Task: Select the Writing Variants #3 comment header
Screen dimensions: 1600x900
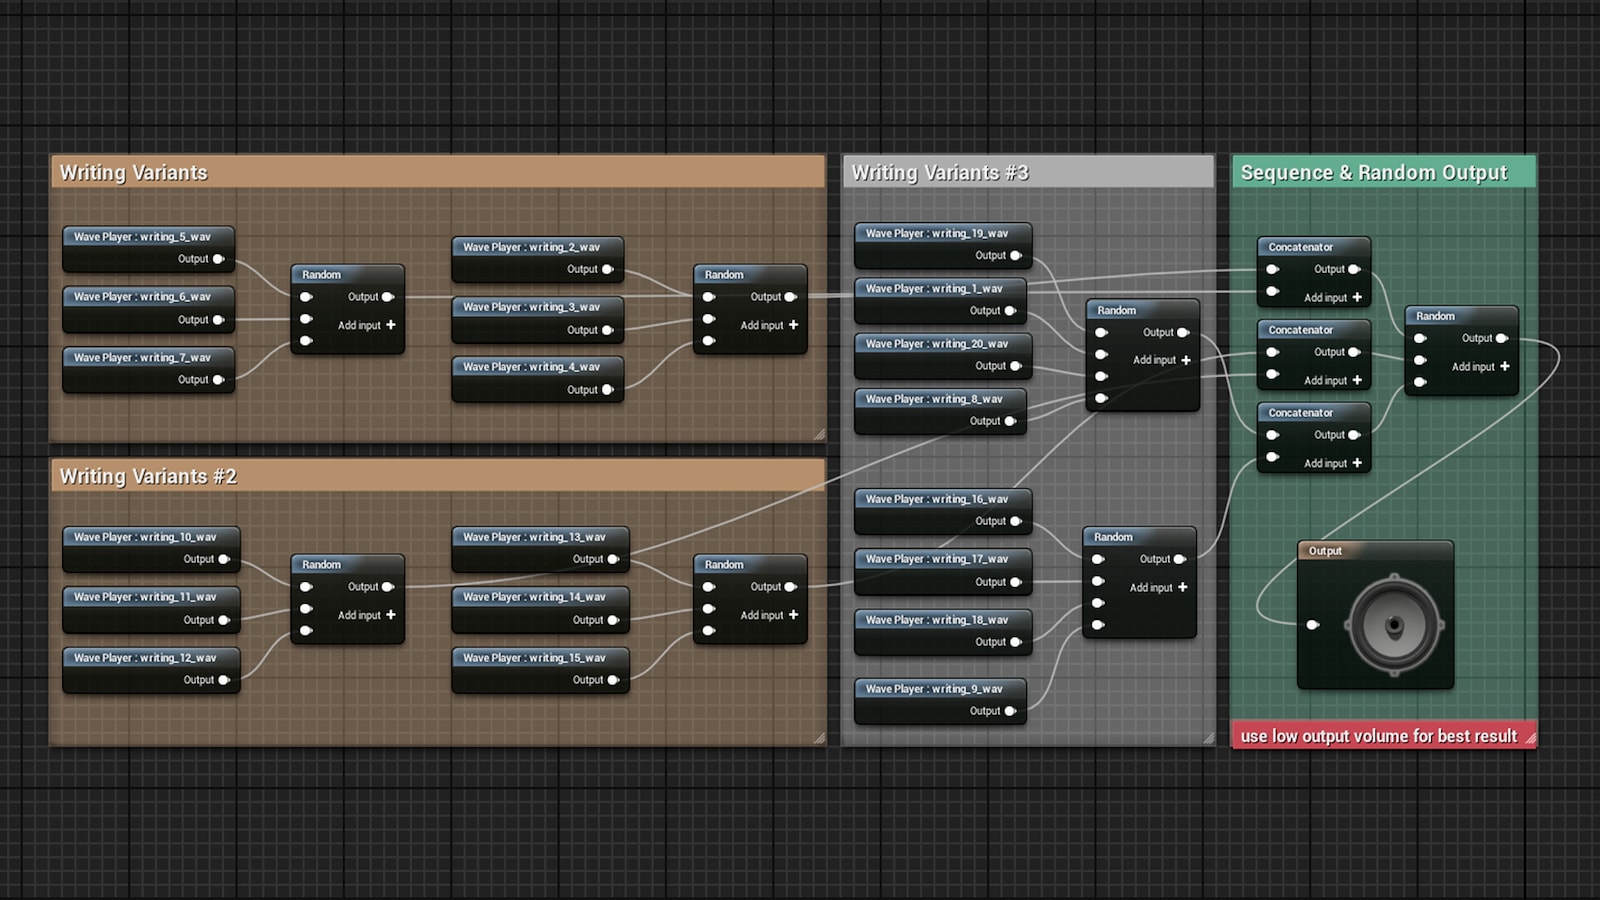Action: pos(1028,172)
